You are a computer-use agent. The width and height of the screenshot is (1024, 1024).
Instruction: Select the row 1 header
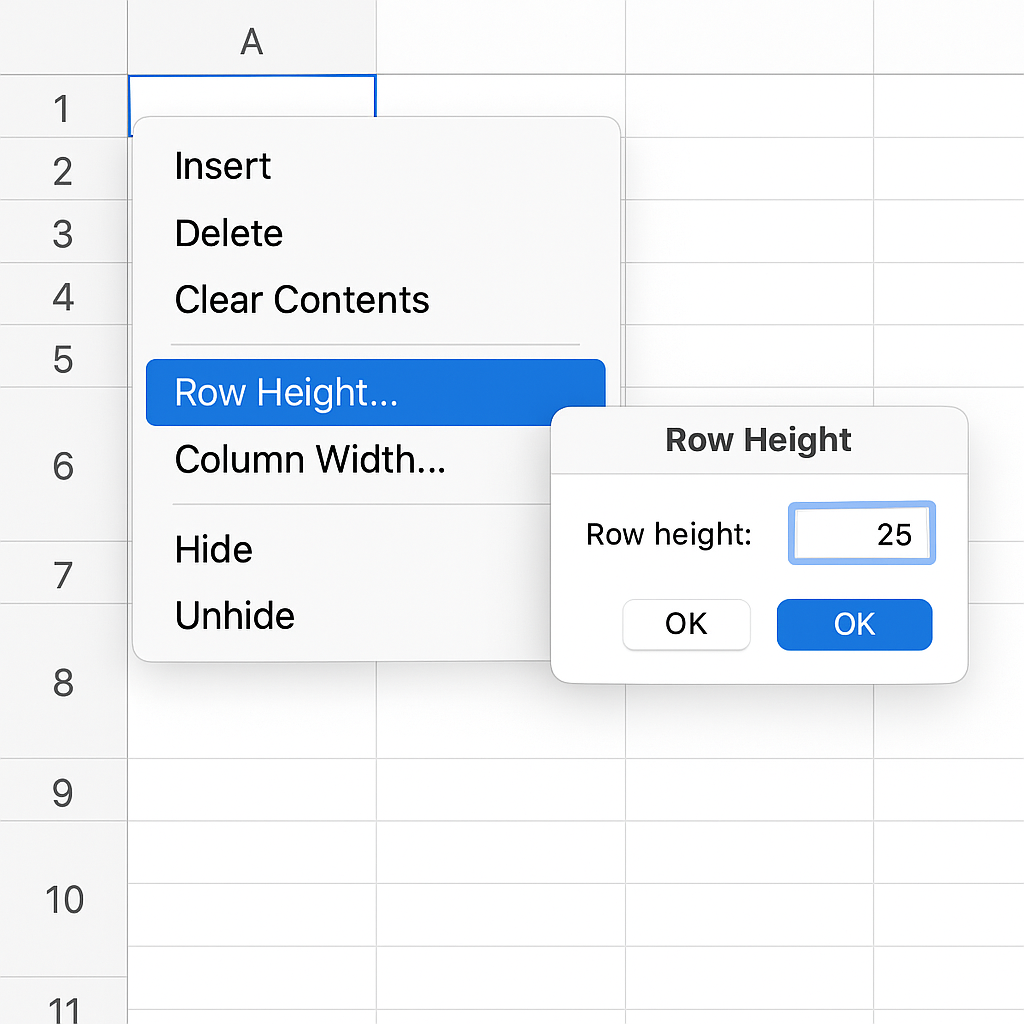coord(63,107)
